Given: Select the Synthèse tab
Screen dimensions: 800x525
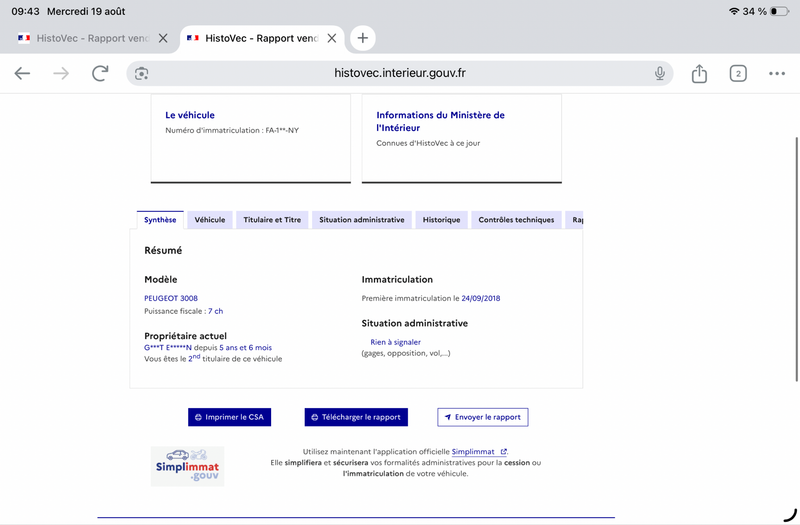Looking at the screenshot, I should [160, 220].
